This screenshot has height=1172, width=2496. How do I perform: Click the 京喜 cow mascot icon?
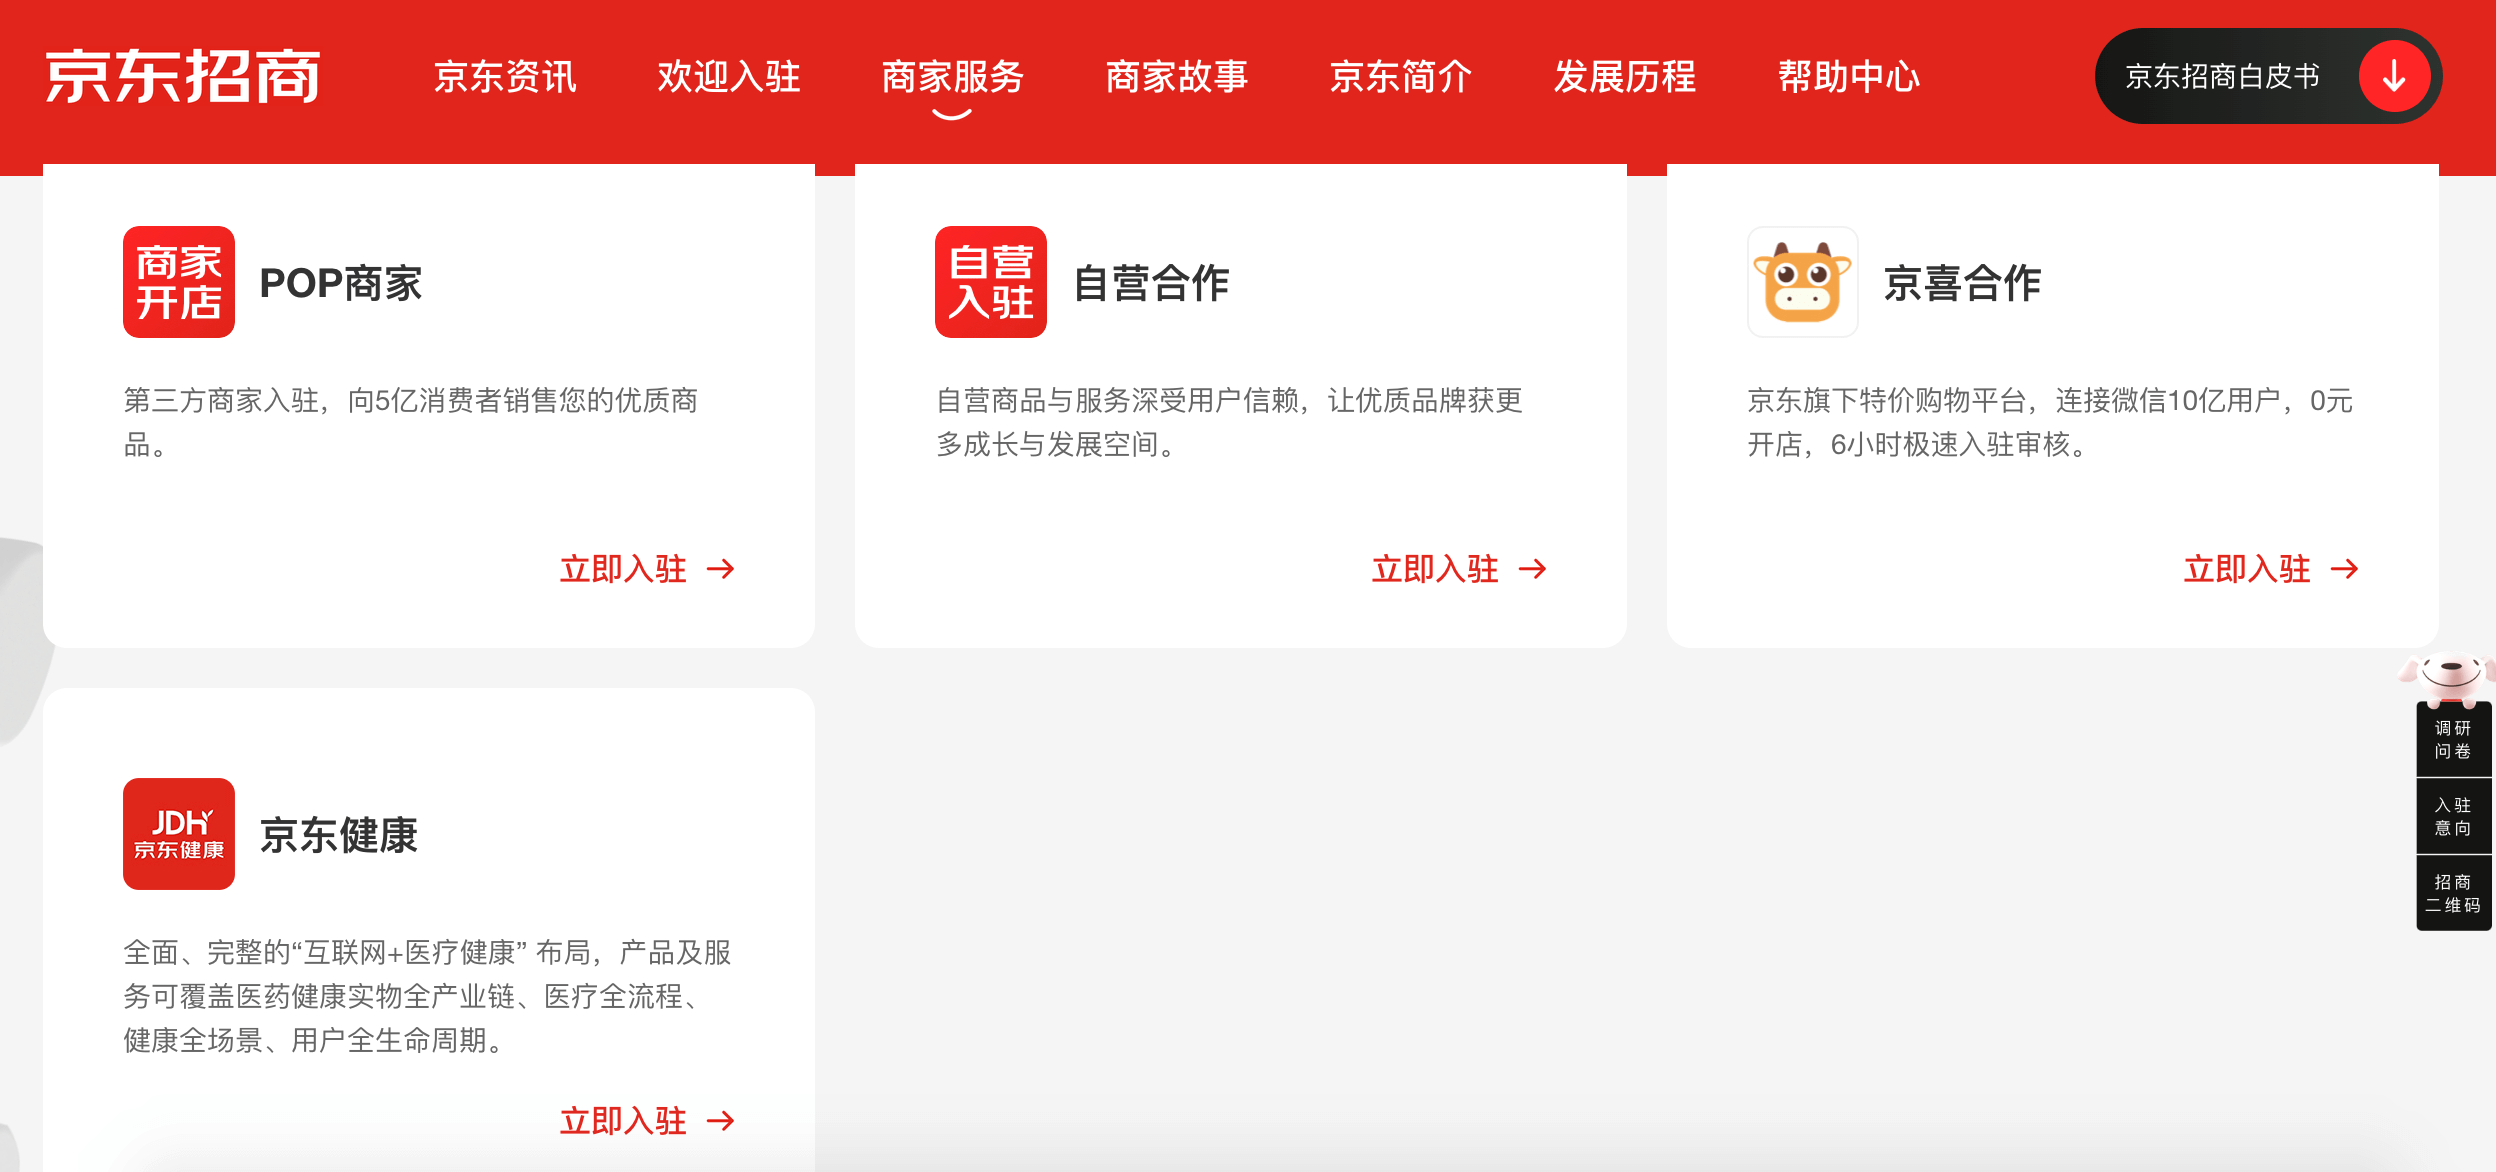tap(1802, 282)
